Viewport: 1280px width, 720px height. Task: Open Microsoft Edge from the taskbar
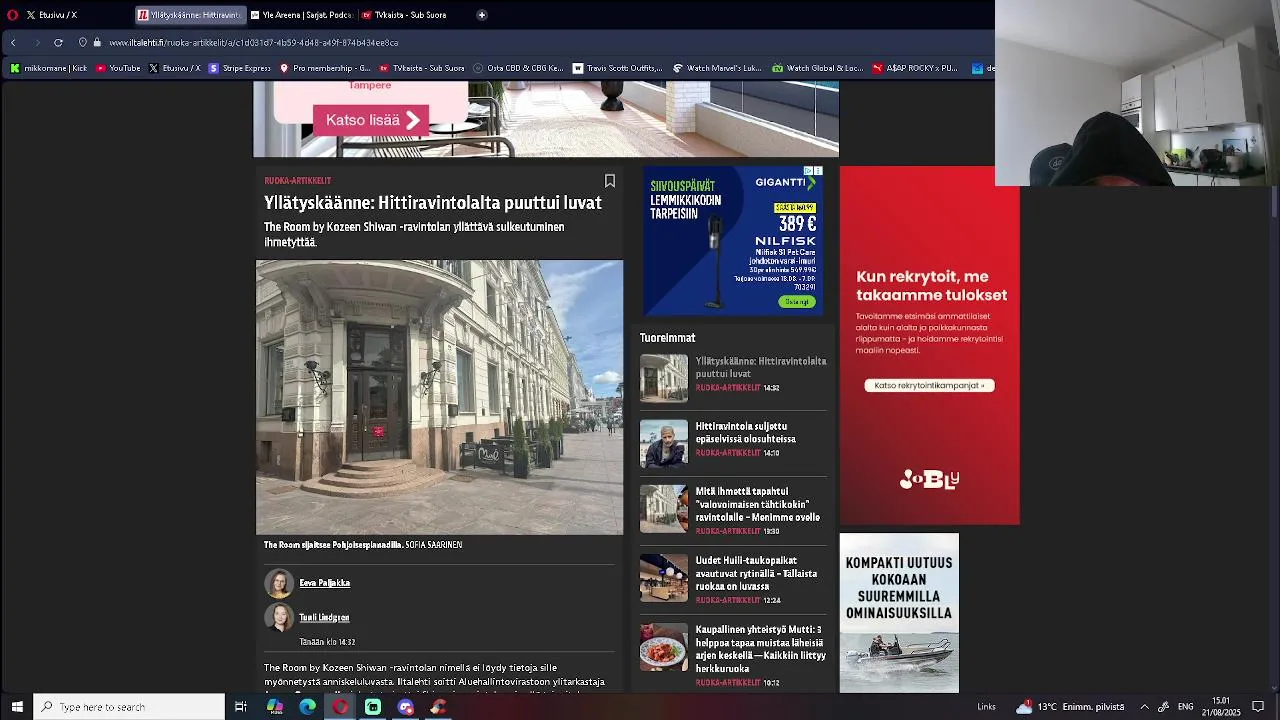[307, 707]
